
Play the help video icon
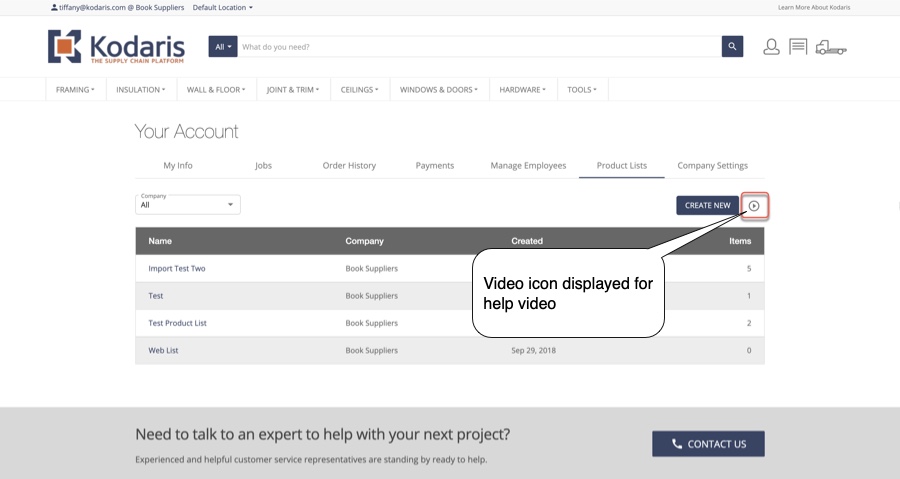tap(754, 205)
